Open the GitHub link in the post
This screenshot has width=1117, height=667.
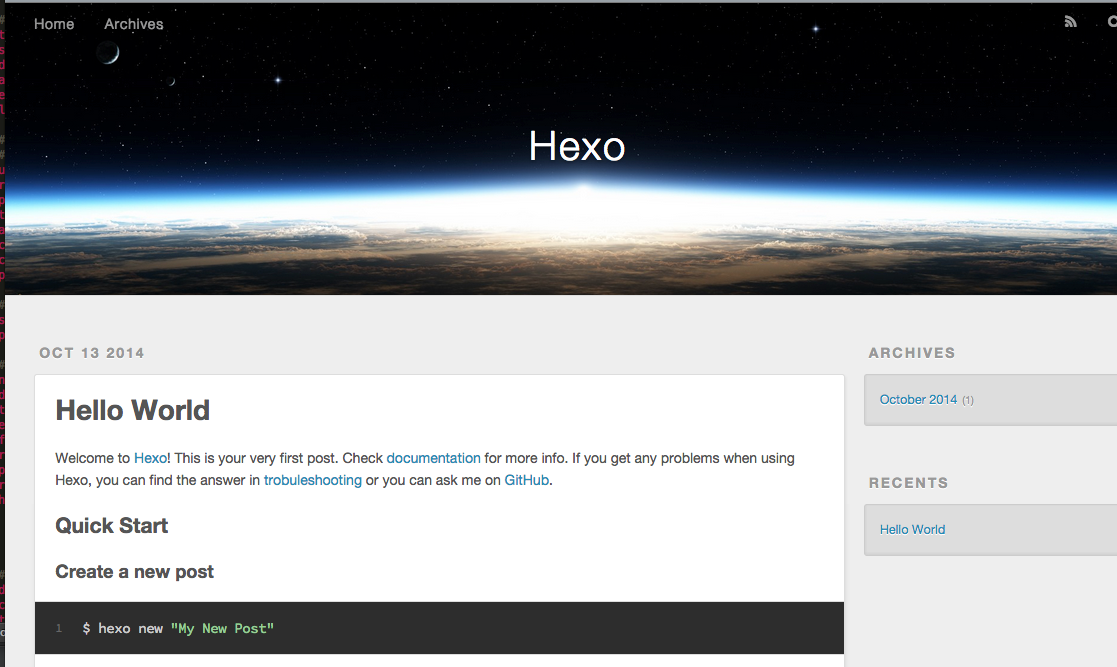526,480
